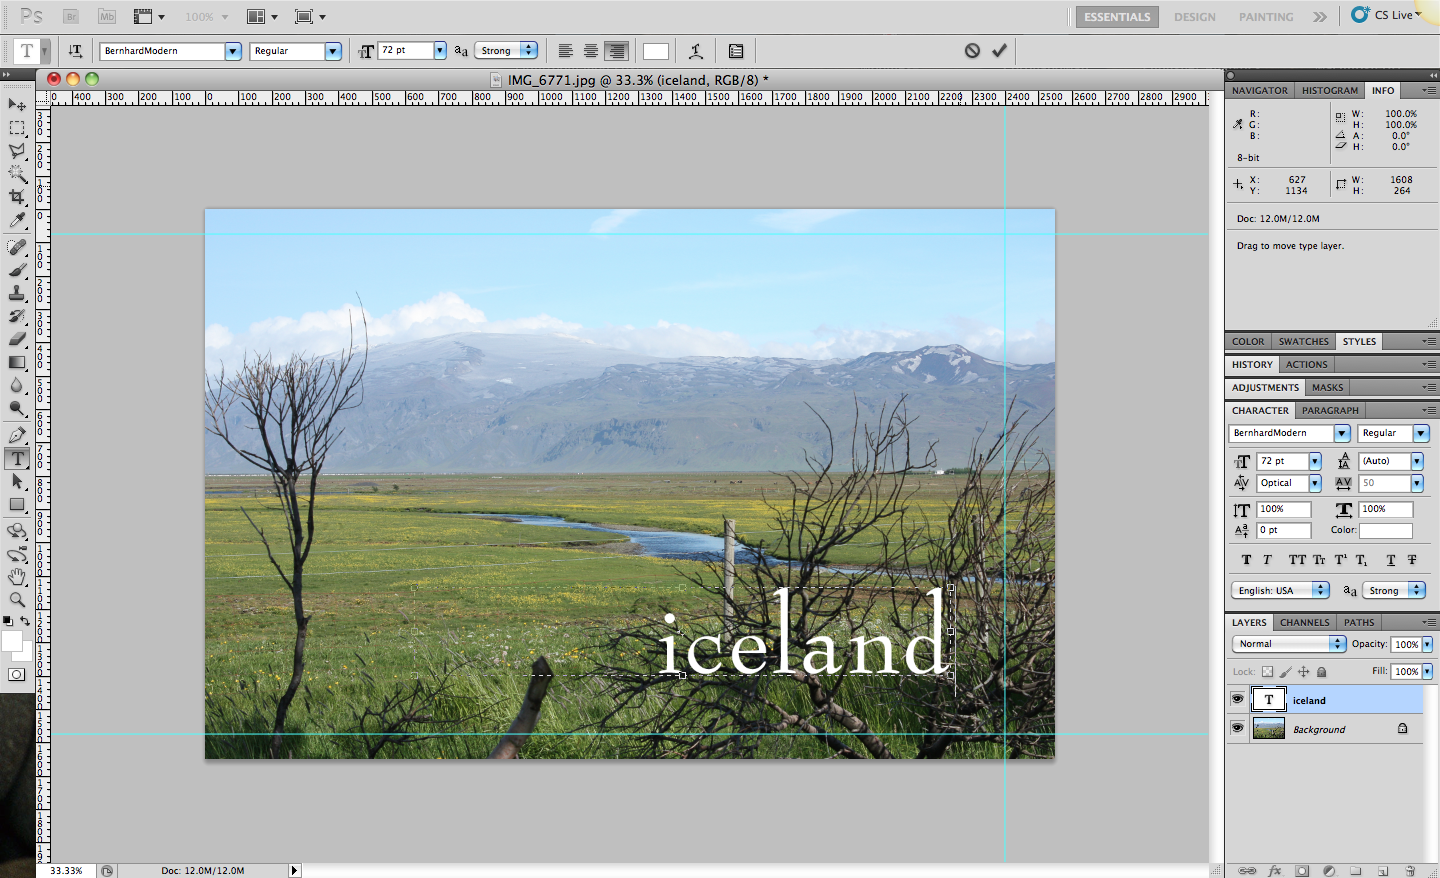The image size is (1440, 878).
Task: Click the Essentials workspace button
Action: [x=1117, y=17]
